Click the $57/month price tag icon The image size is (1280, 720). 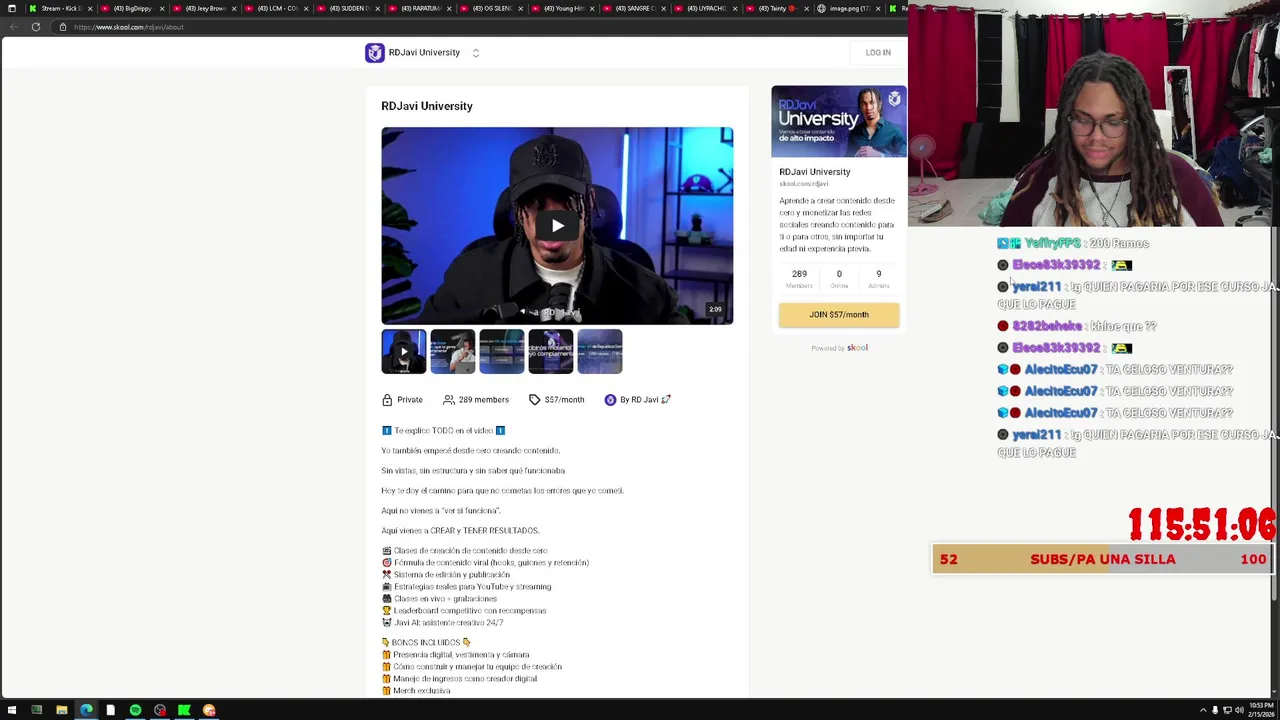tap(534, 400)
